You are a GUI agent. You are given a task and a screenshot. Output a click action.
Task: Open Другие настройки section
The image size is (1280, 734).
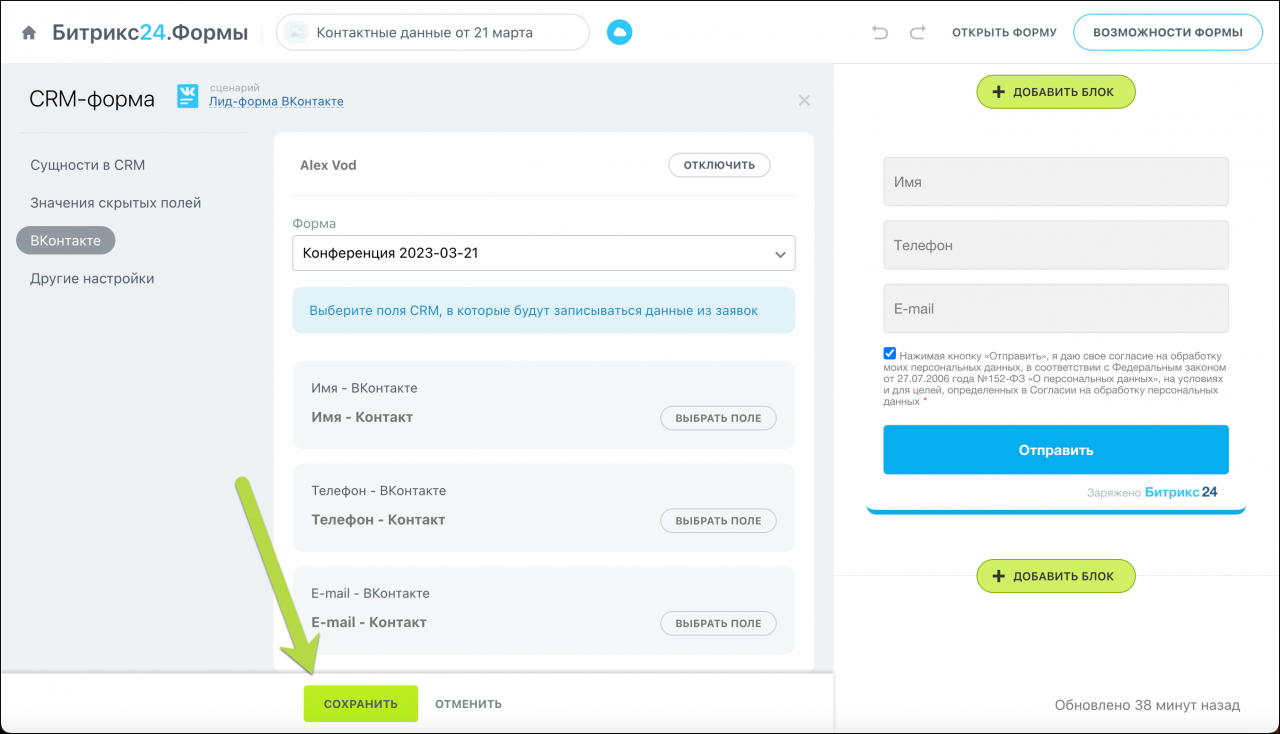92,279
